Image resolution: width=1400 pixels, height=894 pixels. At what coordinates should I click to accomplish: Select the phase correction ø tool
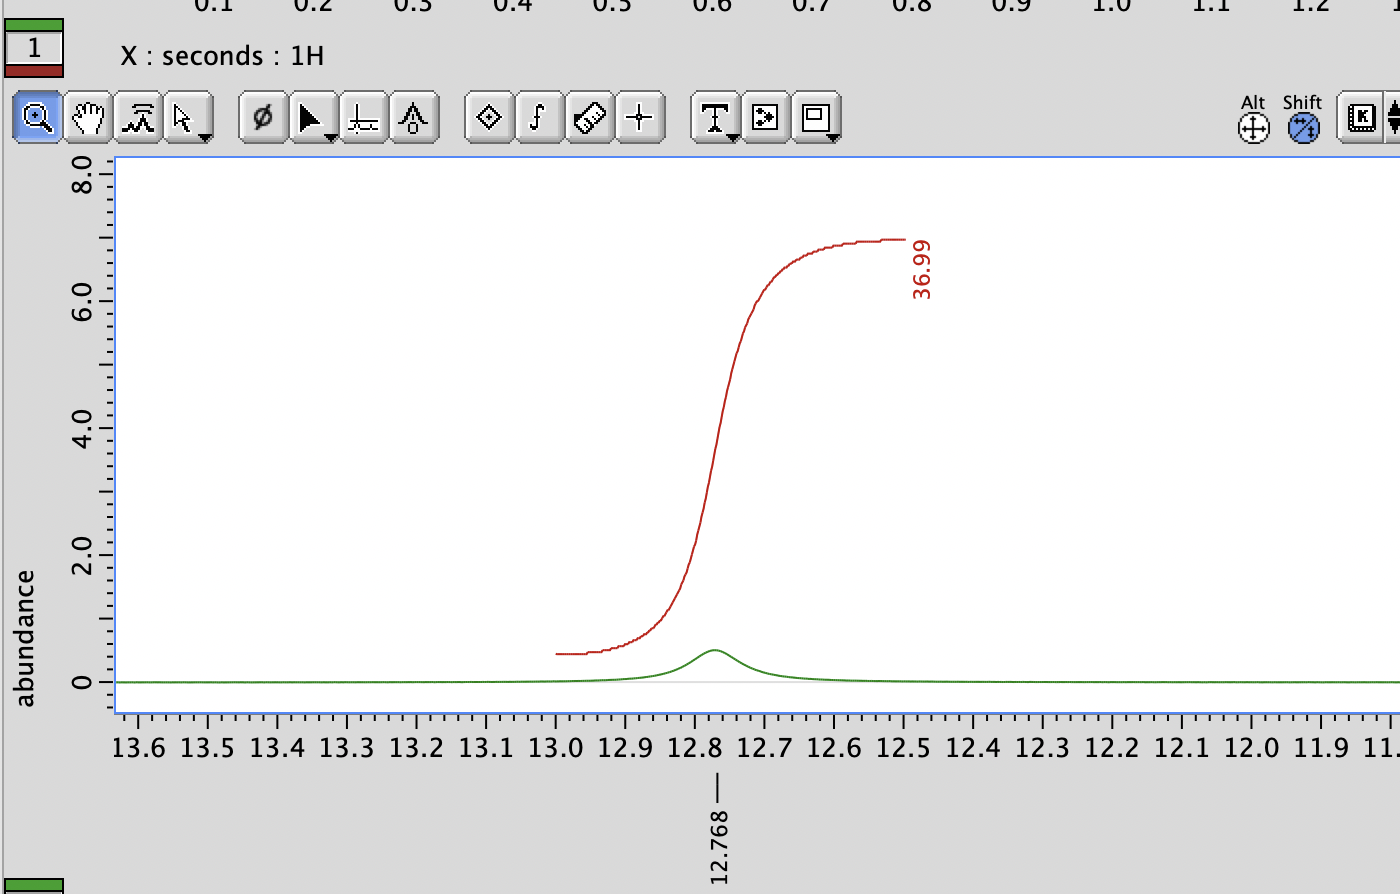[x=262, y=117]
